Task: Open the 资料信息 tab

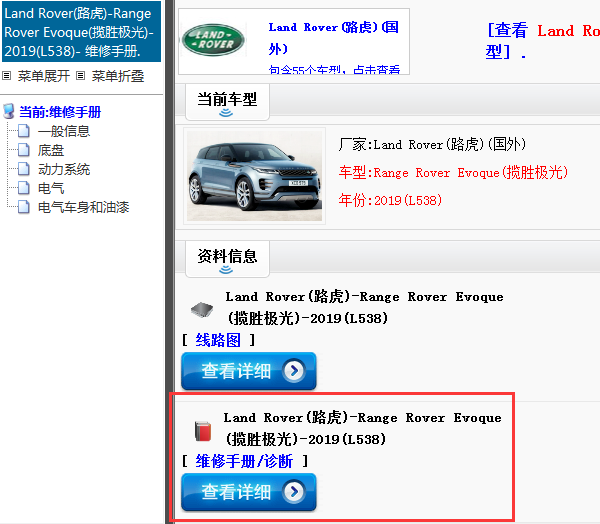Action: [x=227, y=259]
